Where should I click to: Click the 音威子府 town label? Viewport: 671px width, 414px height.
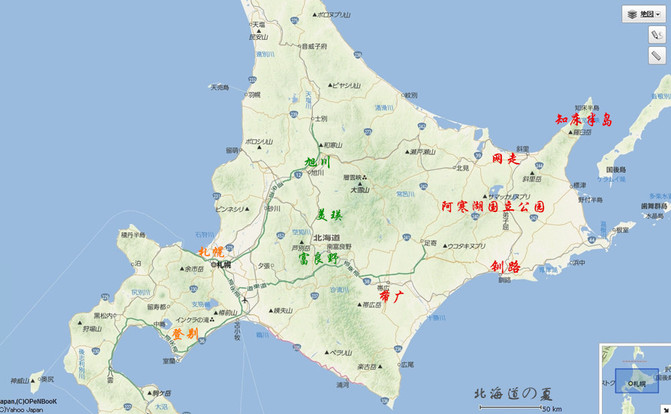point(315,46)
